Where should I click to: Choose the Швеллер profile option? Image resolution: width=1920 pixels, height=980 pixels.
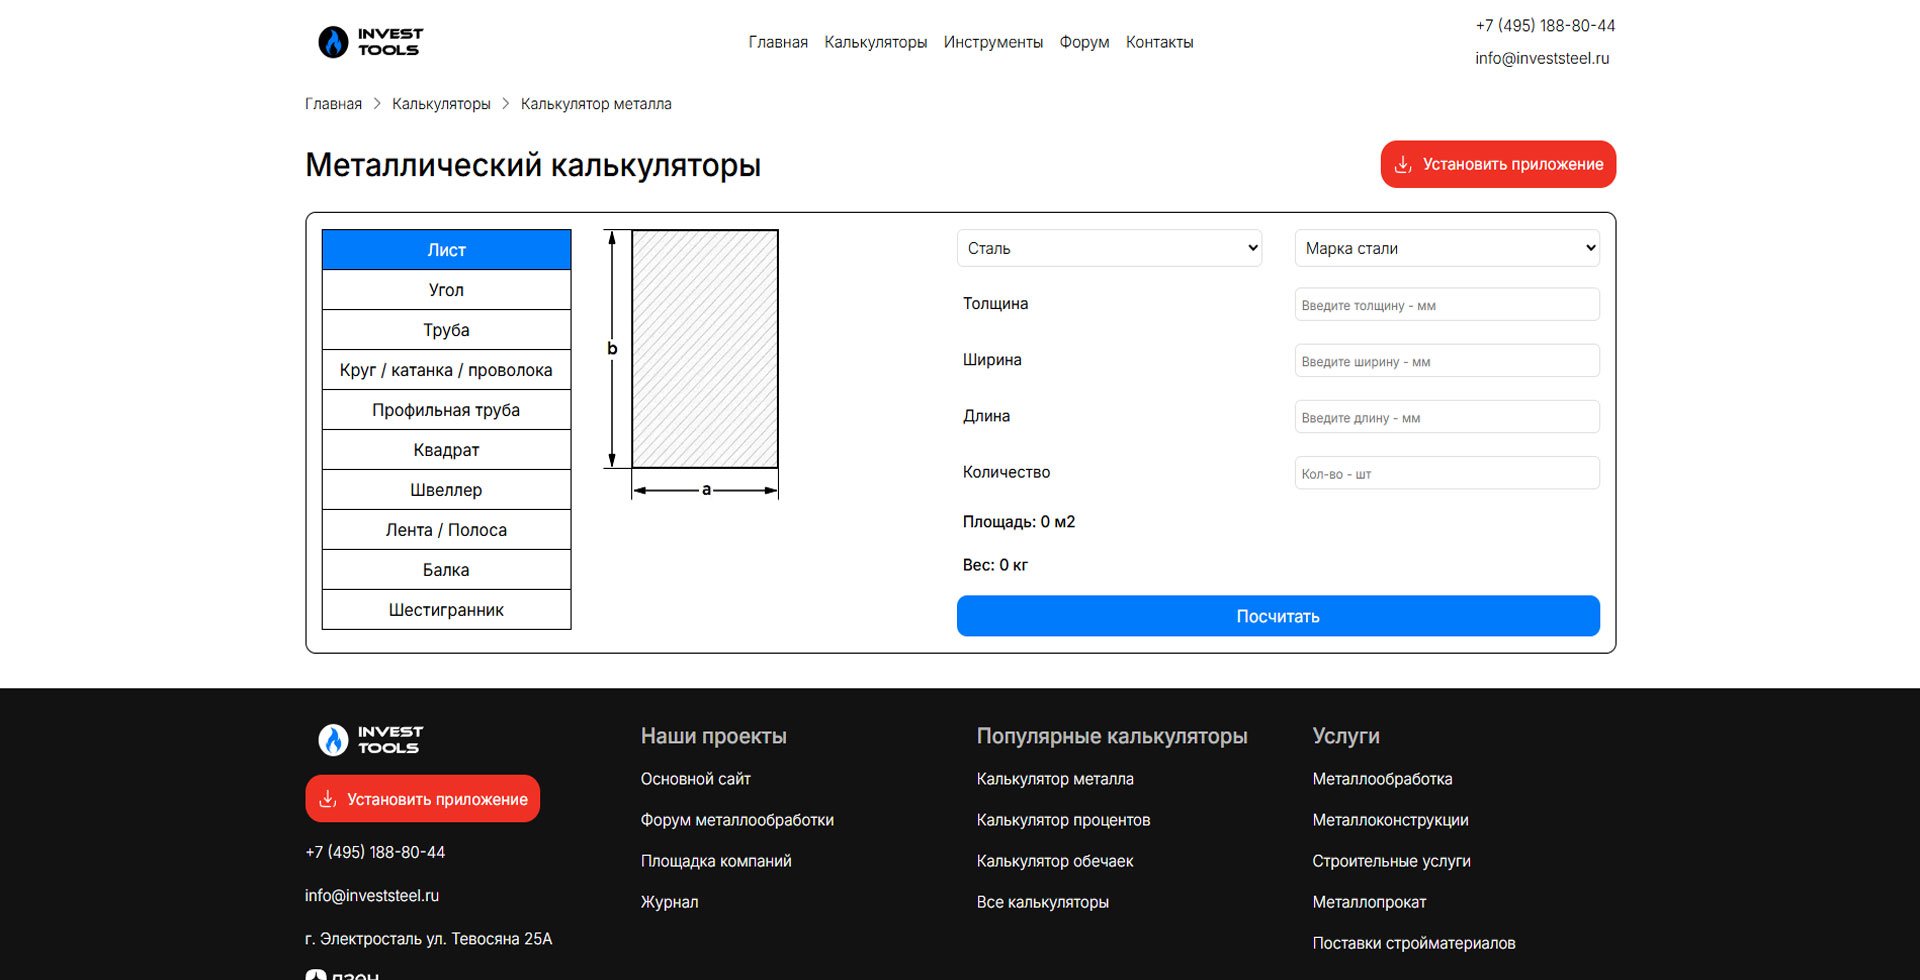click(446, 490)
